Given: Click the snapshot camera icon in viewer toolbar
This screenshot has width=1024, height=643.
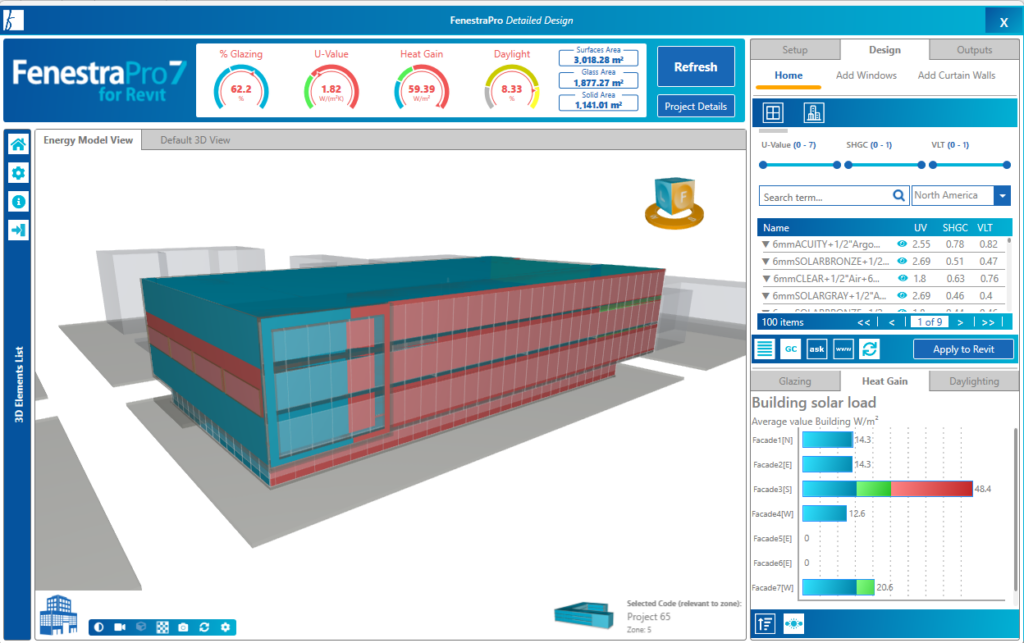Looking at the screenshot, I should click(x=184, y=627).
